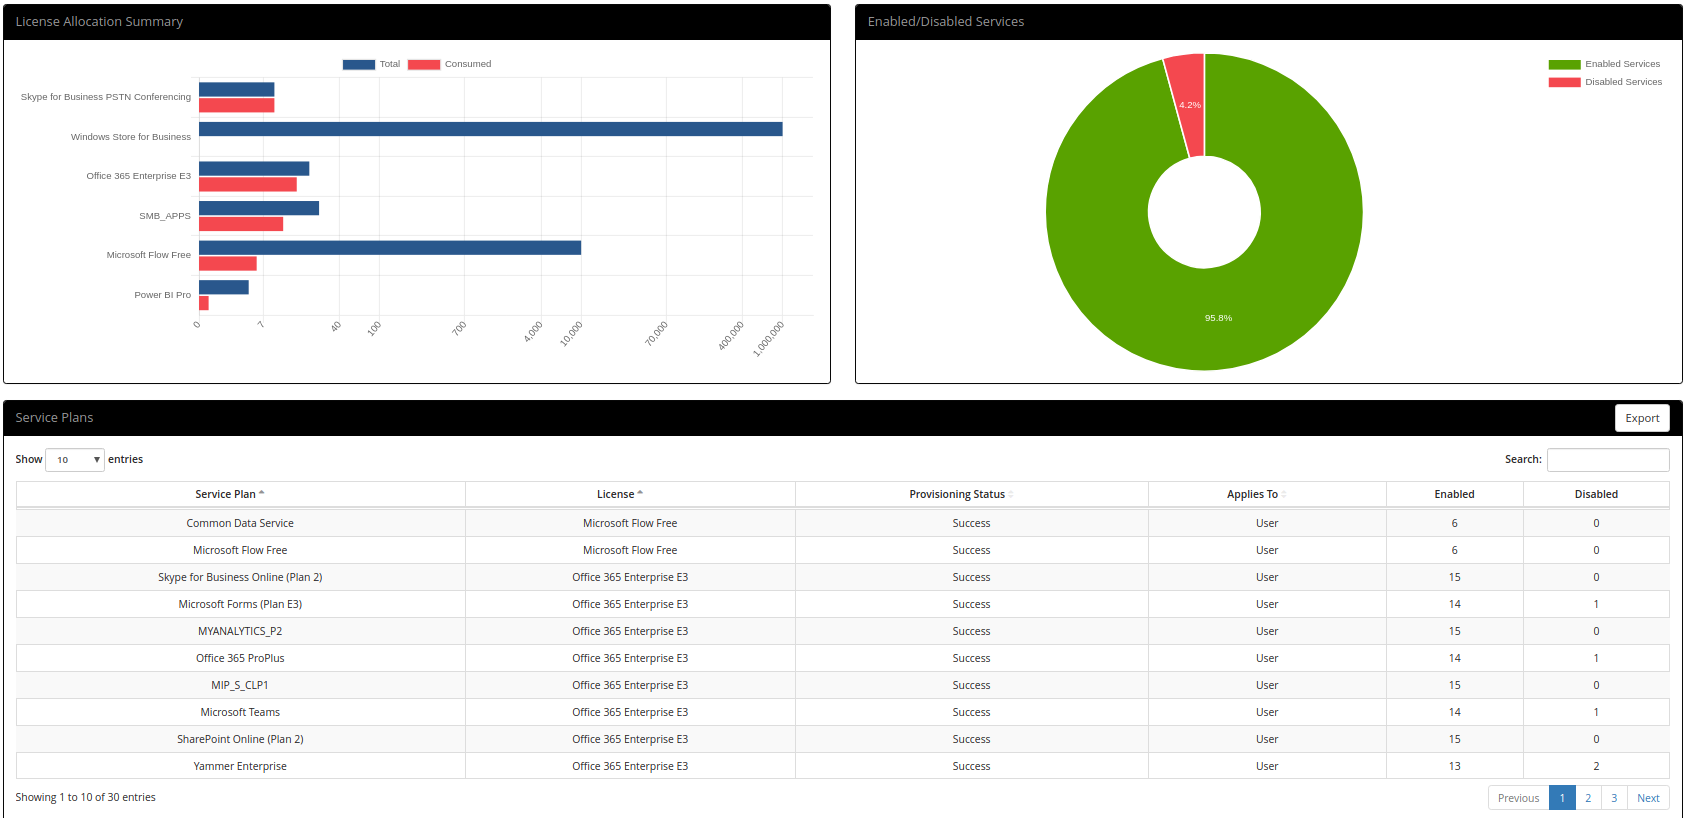1684x818 pixels.
Task: Click the Enabled count 13 in Yammer Enterprise row
Action: pos(1454,766)
